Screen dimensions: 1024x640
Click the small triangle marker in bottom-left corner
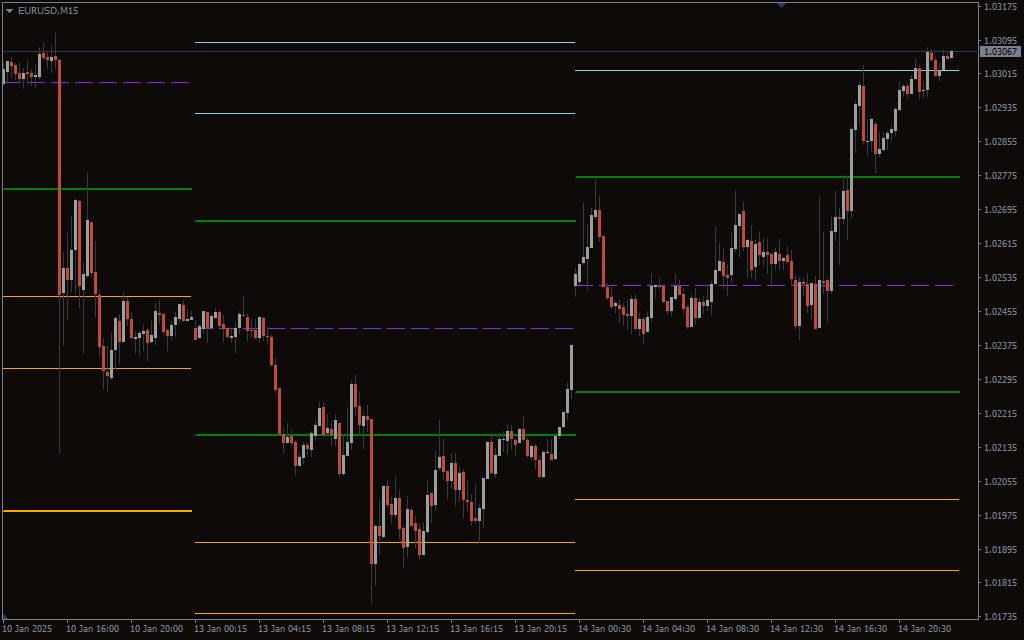tap(5, 615)
